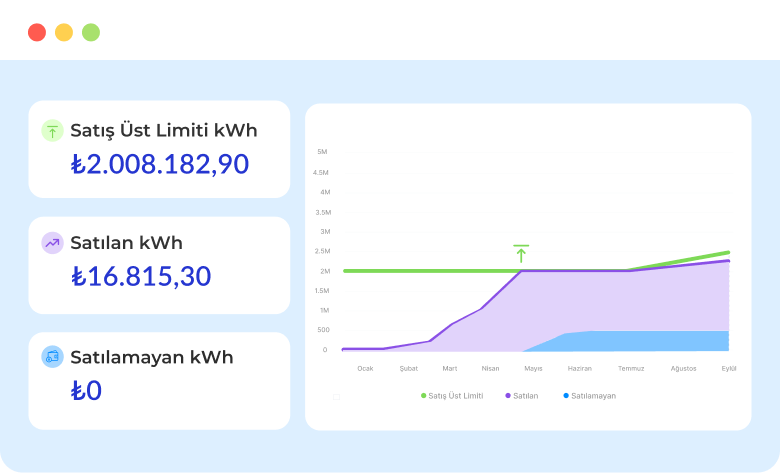Viewport: 780px width, 473px height.
Task: Select the ₺2.008.182,90 value
Action: click(x=160, y=164)
